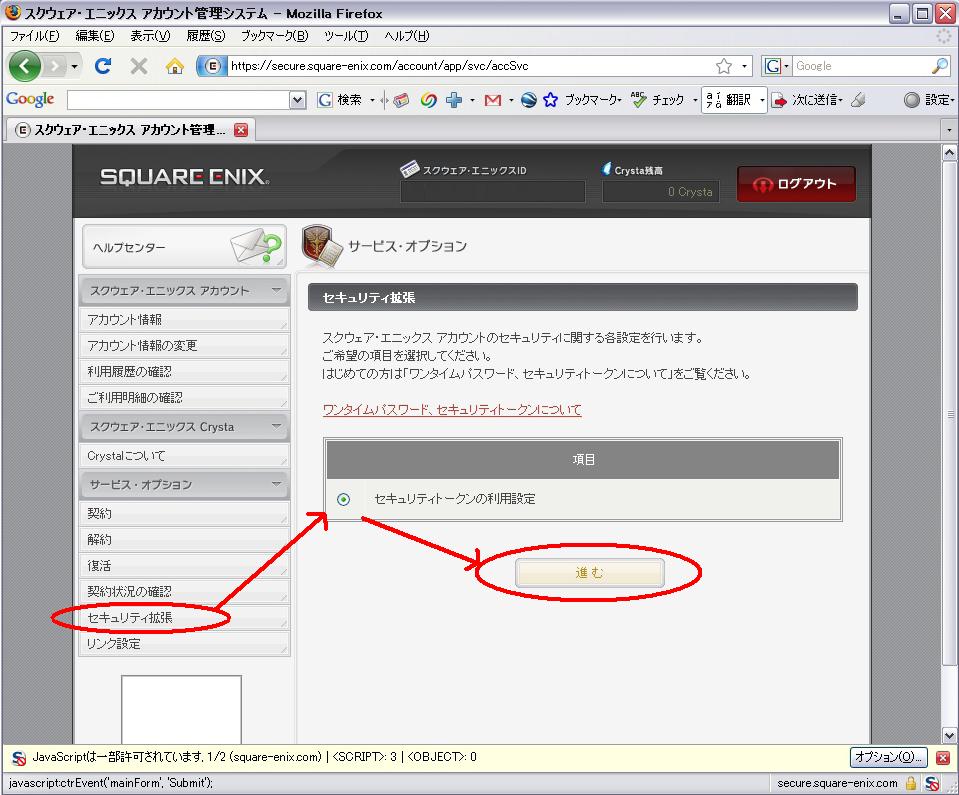Open 利用履歴の確認 sidebar item
This screenshot has height=795, width=959.
pos(184,371)
